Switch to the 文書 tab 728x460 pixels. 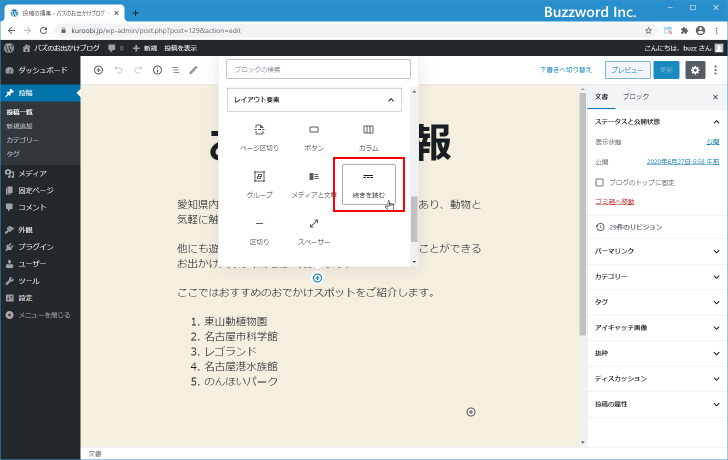click(x=601, y=97)
